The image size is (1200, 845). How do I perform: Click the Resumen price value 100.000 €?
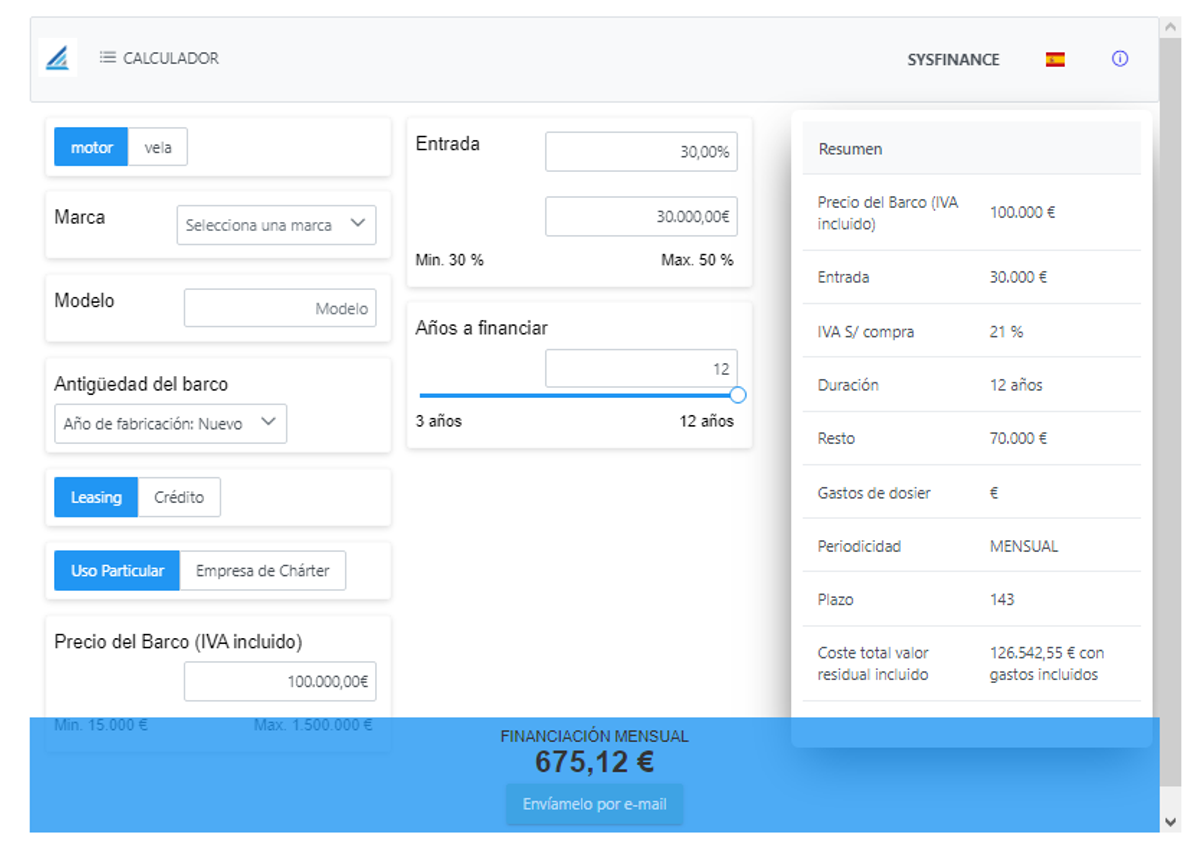pos(1023,212)
